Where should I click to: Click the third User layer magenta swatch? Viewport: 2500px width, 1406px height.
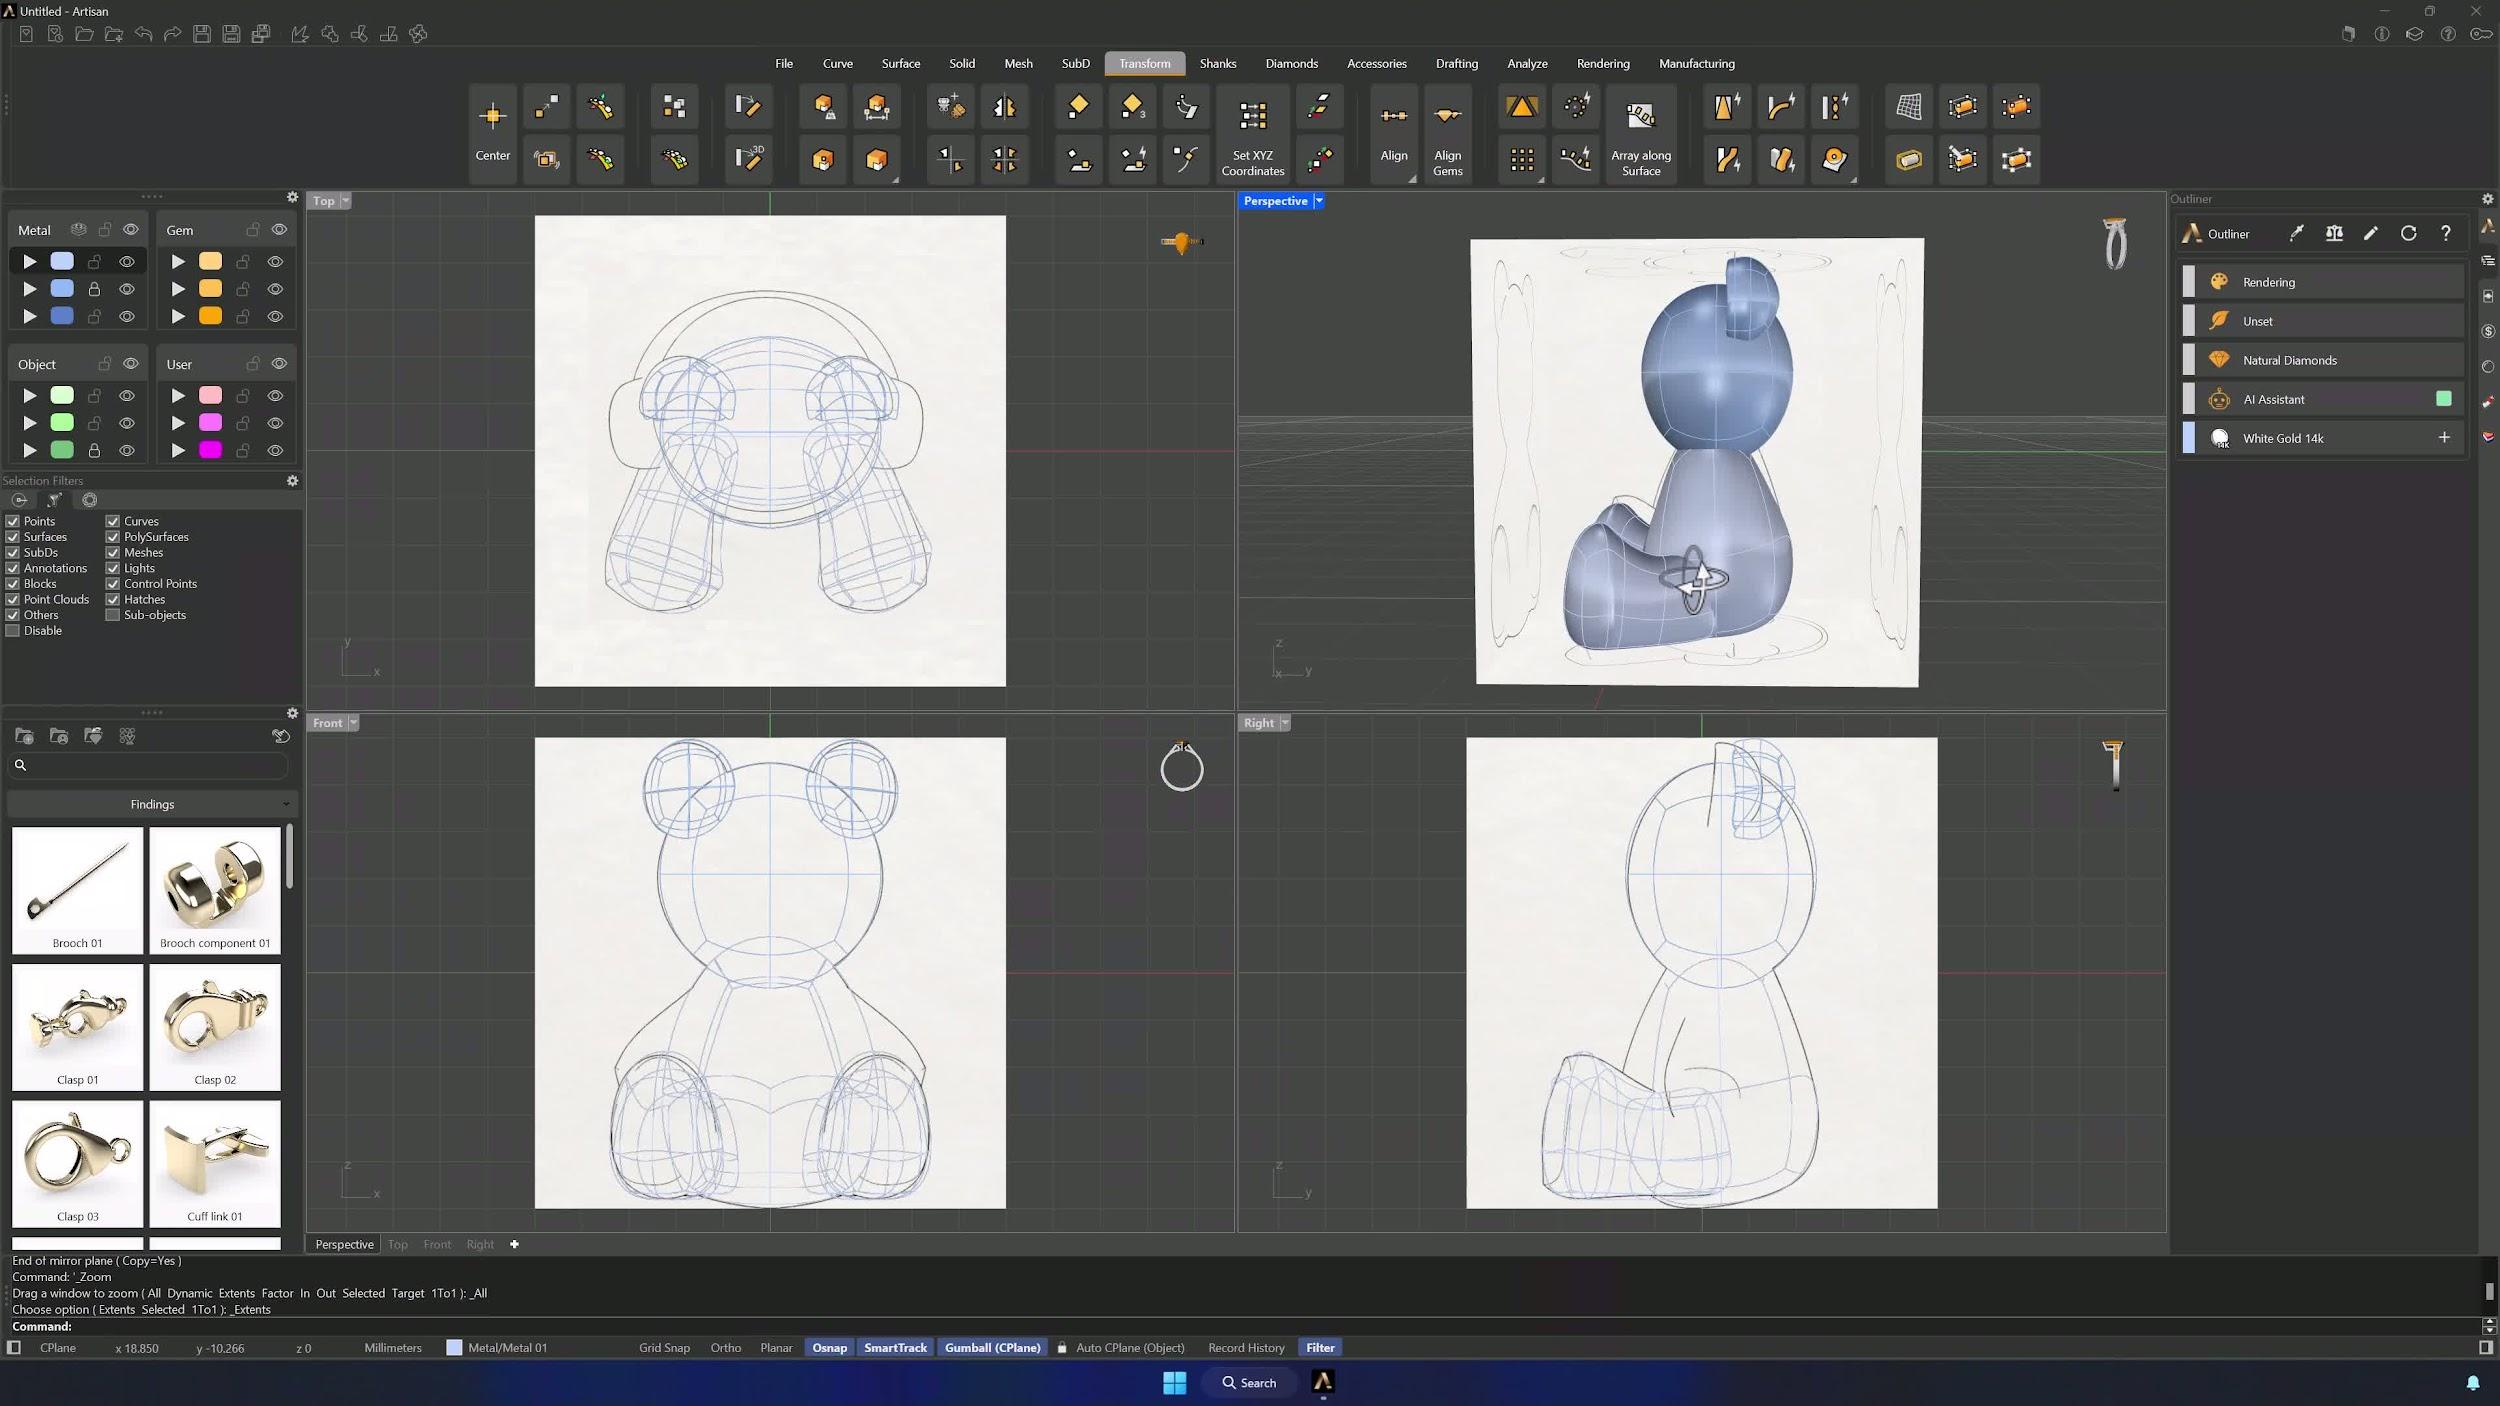click(x=210, y=450)
